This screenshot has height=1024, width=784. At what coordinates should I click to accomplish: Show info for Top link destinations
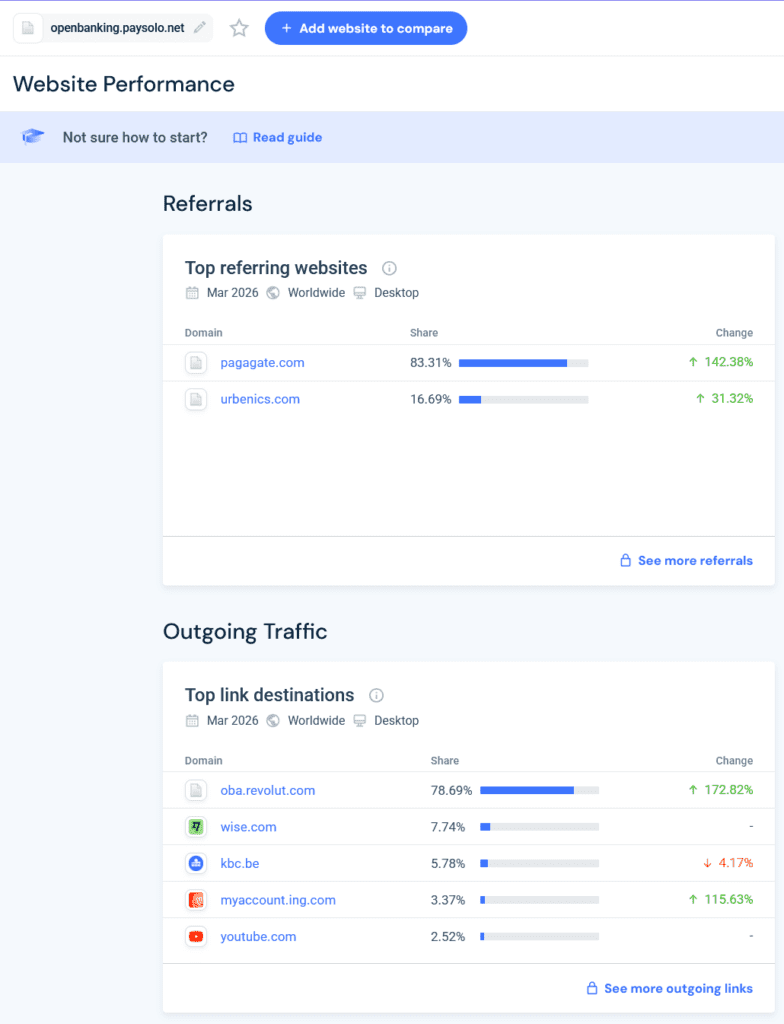coord(376,696)
